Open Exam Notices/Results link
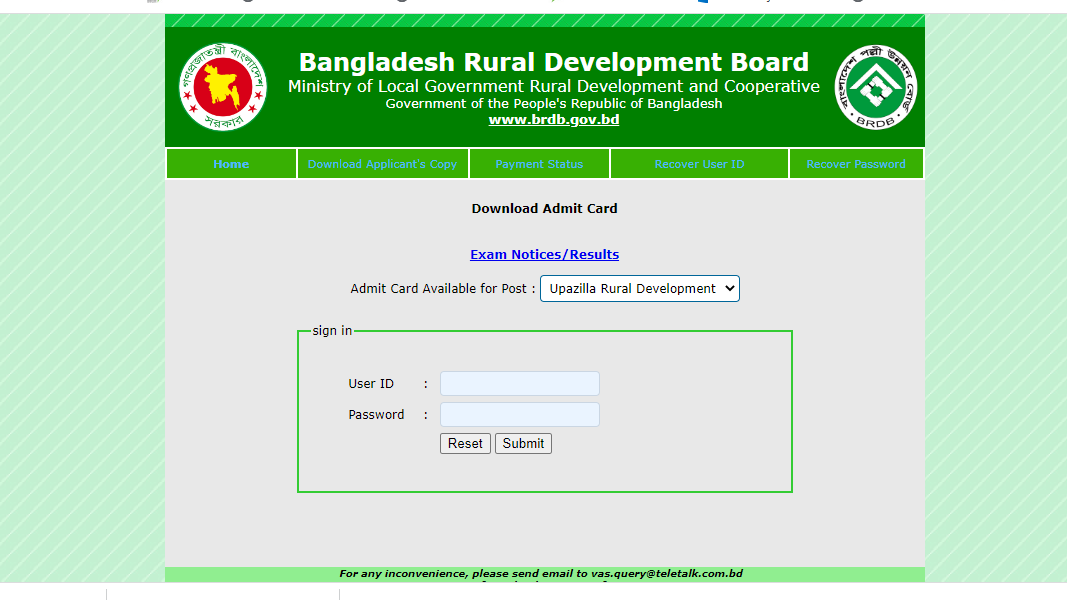 coord(544,254)
